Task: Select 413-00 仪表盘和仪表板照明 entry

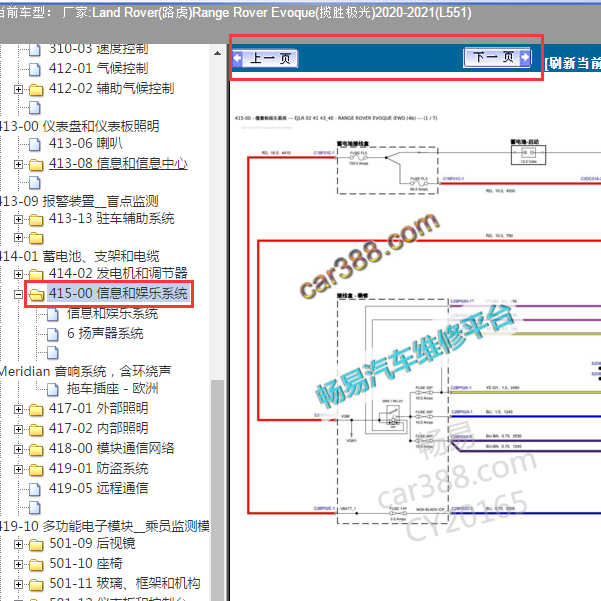Action: (x=79, y=126)
